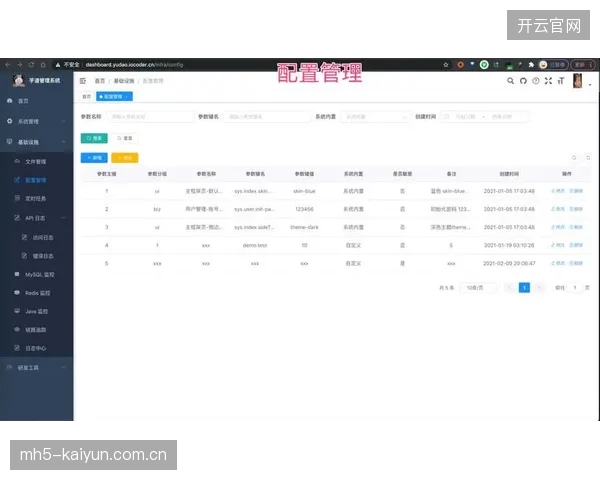Open 日志中心 in the sidebar
The image size is (600, 480).
click(36, 348)
